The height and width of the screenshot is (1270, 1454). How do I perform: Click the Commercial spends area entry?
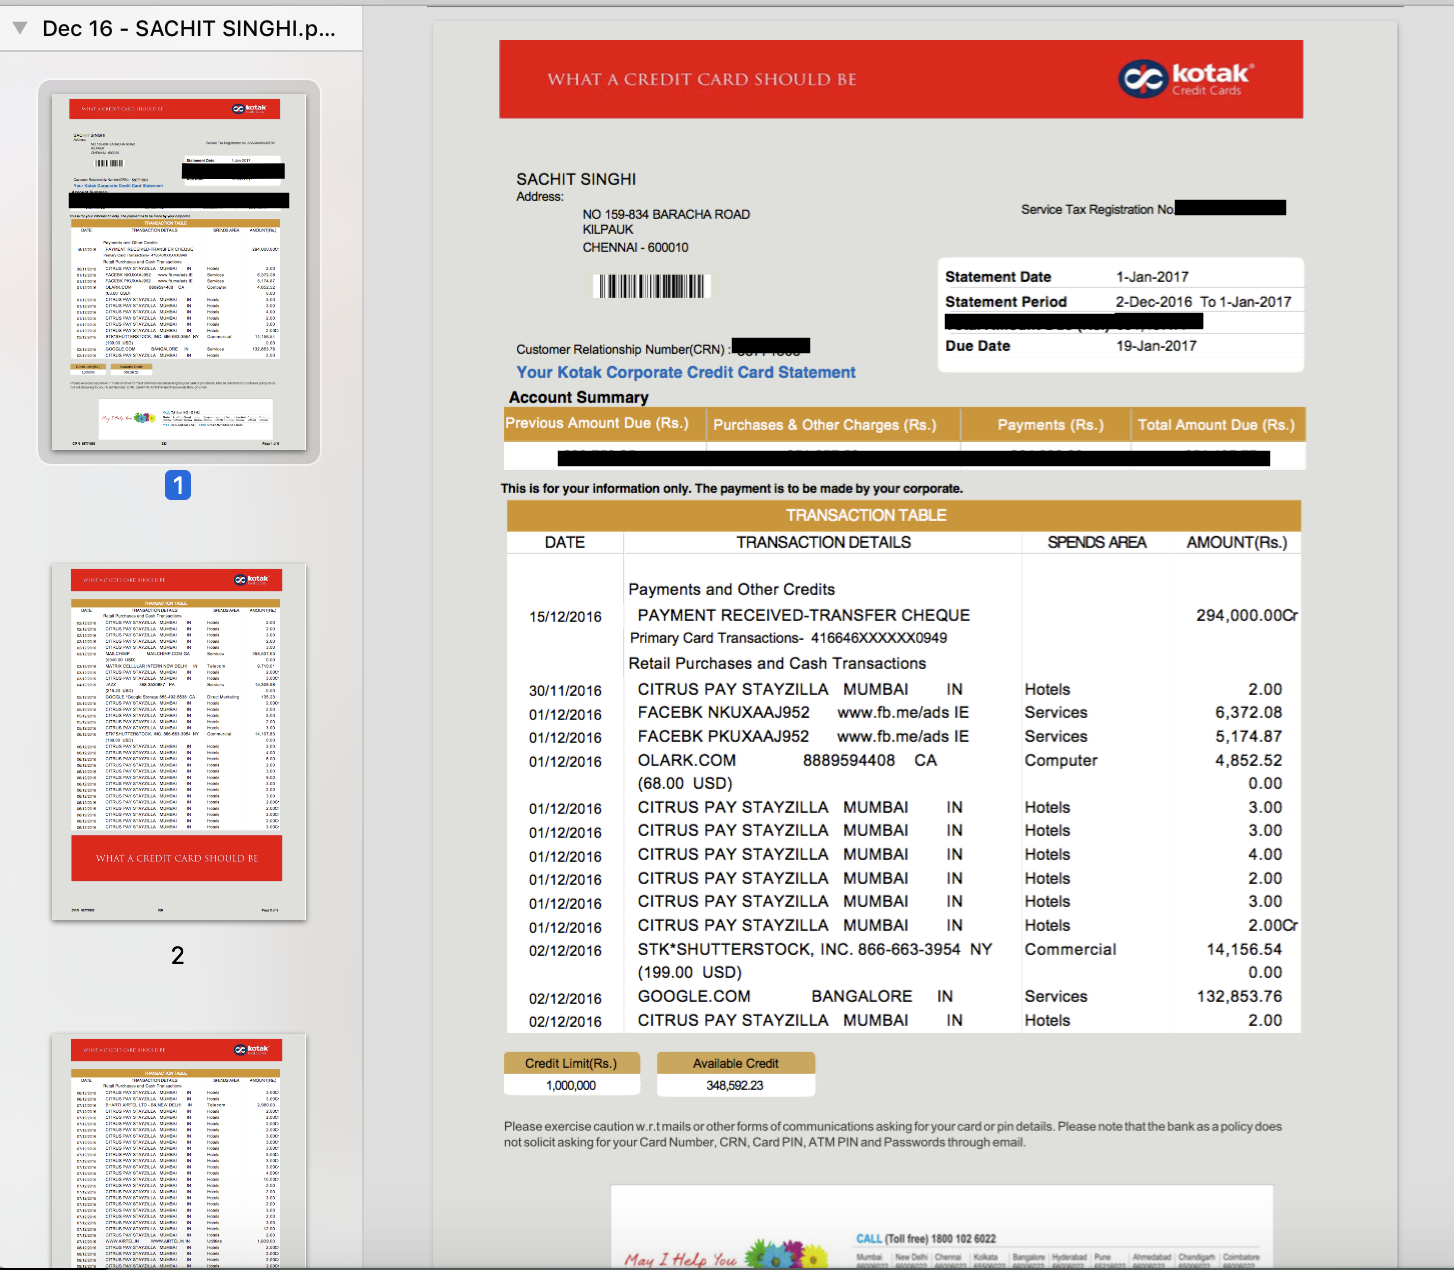(x=1070, y=950)
